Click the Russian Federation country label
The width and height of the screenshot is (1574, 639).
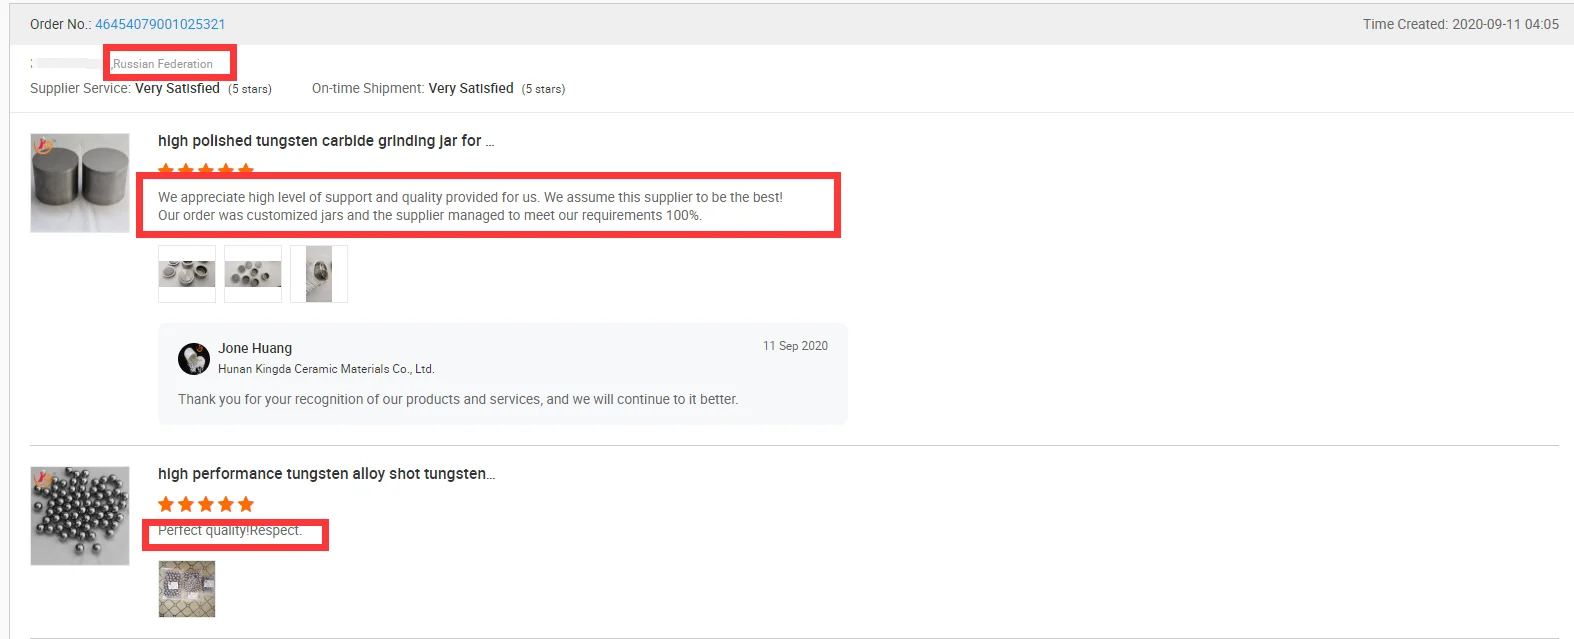pyautogui.click(x=163, y=64)
